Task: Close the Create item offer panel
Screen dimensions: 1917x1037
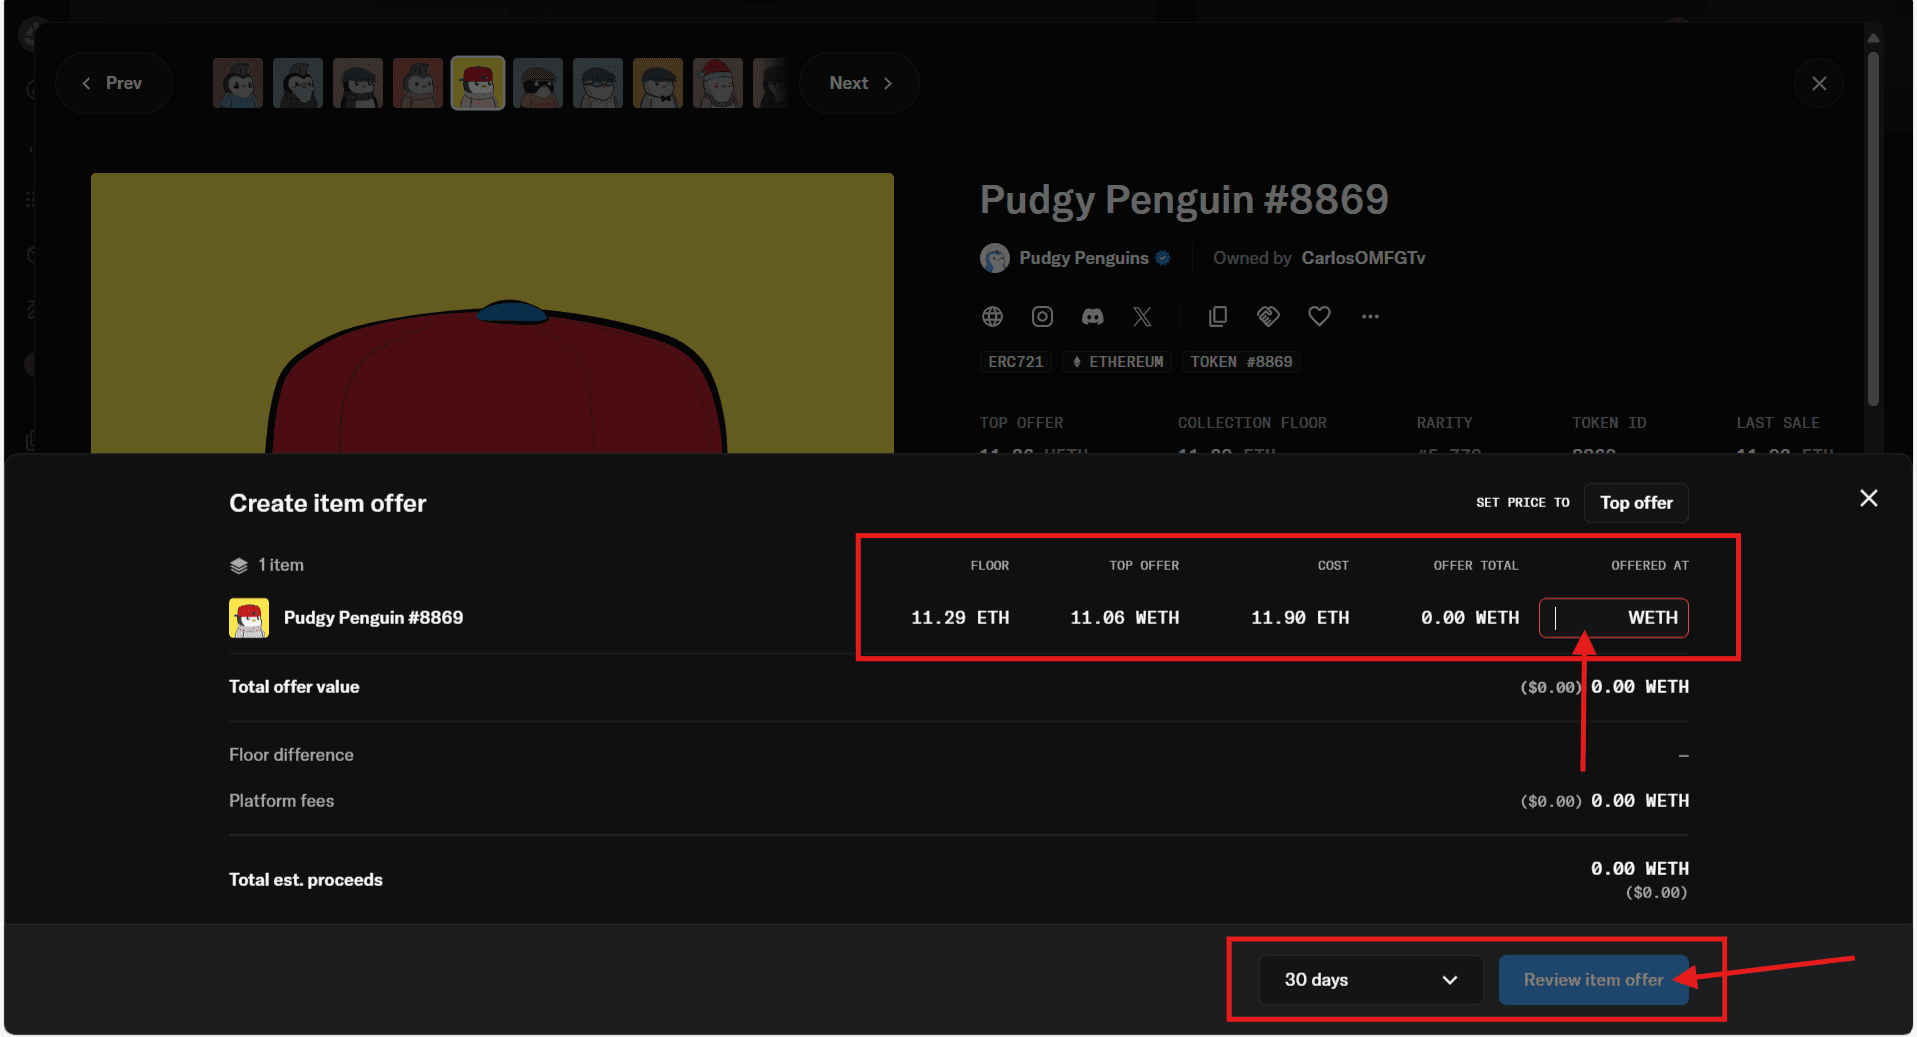Action: 1868,498
